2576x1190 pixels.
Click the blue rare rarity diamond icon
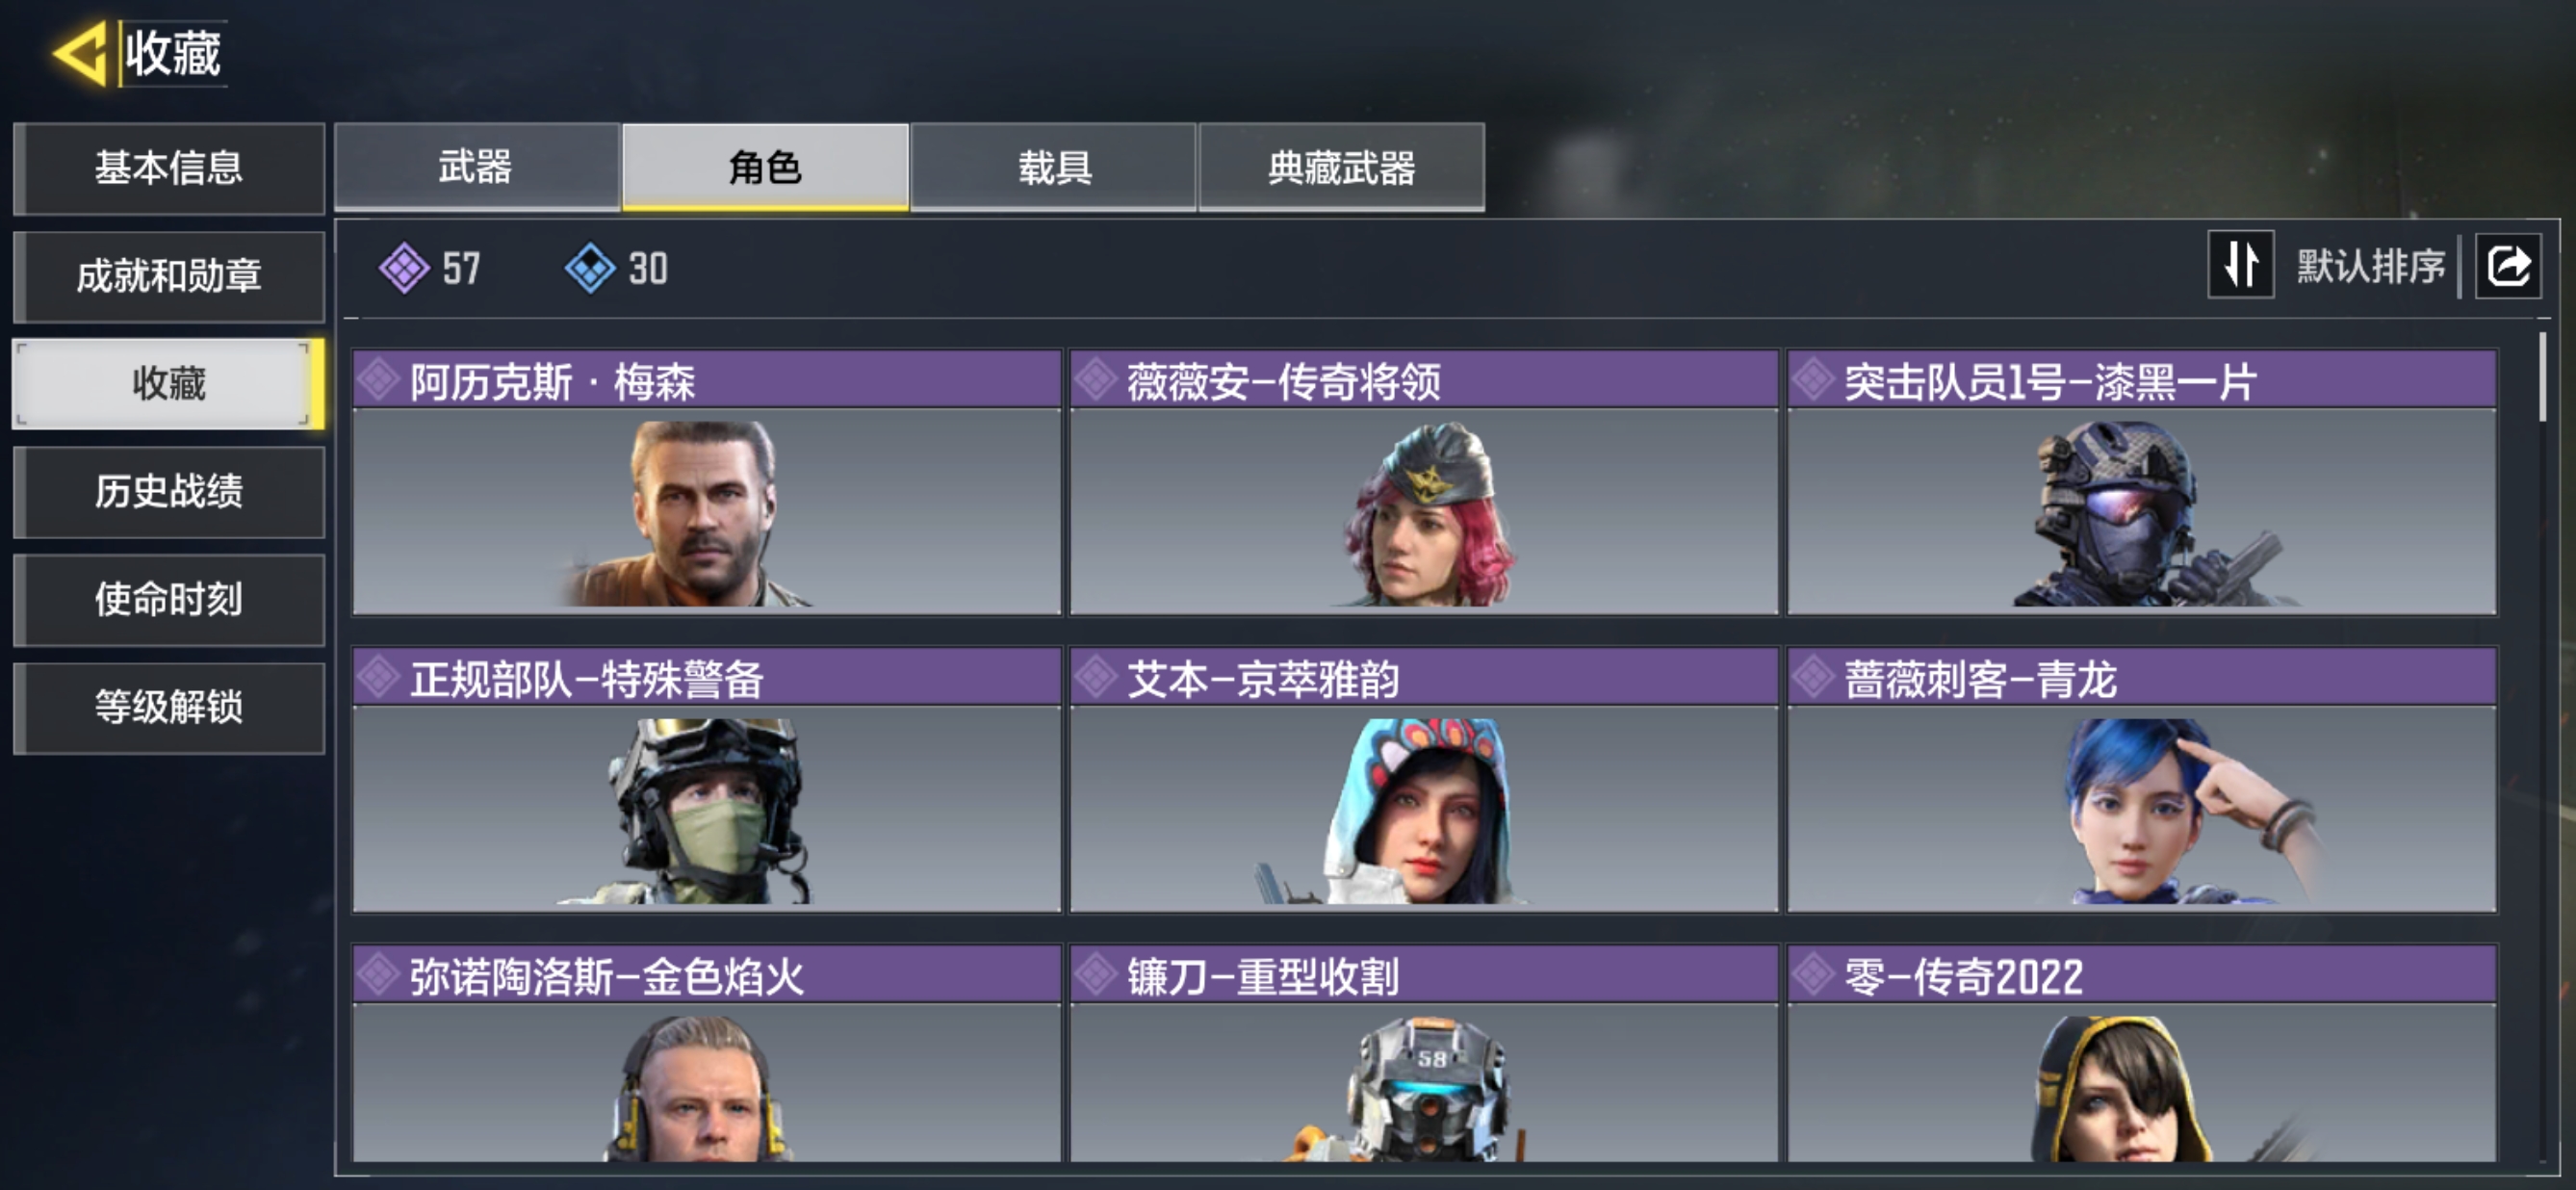click(x=590, y=268)
